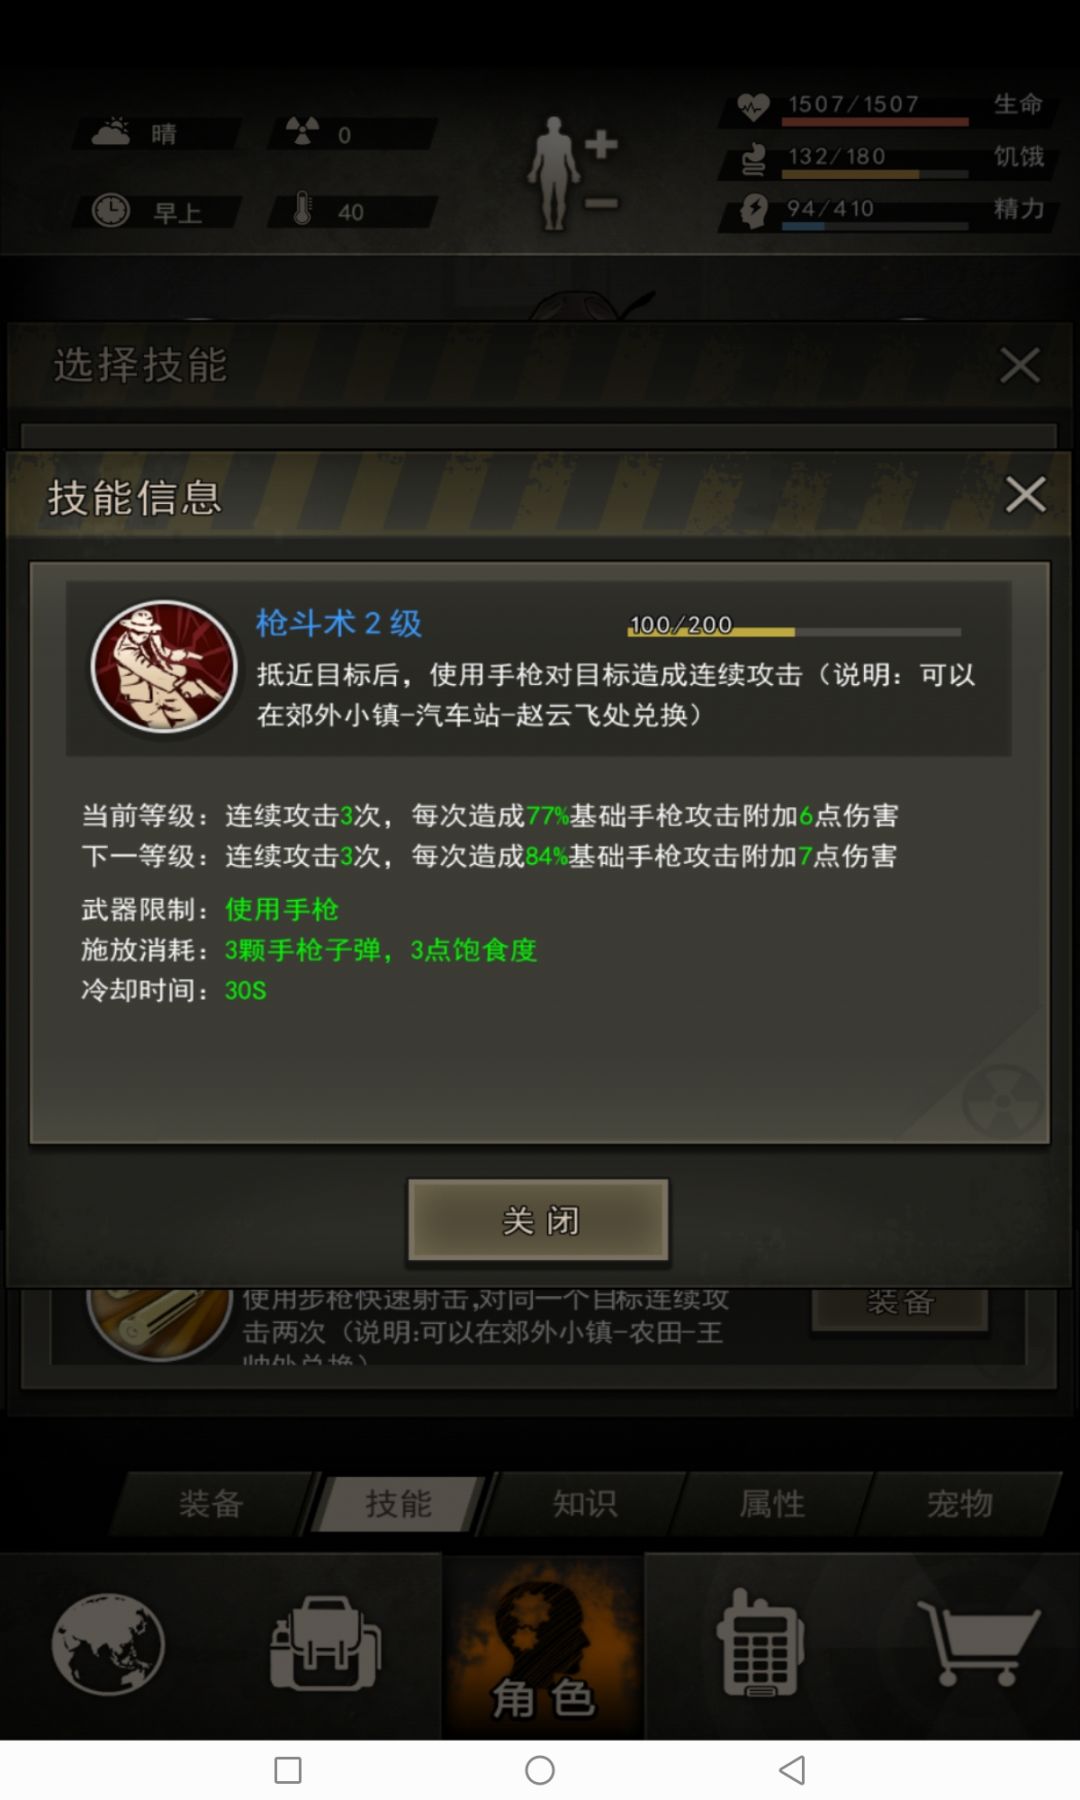
Task: Select the 角色 character head icon
Action: [x=544, y=1646]
